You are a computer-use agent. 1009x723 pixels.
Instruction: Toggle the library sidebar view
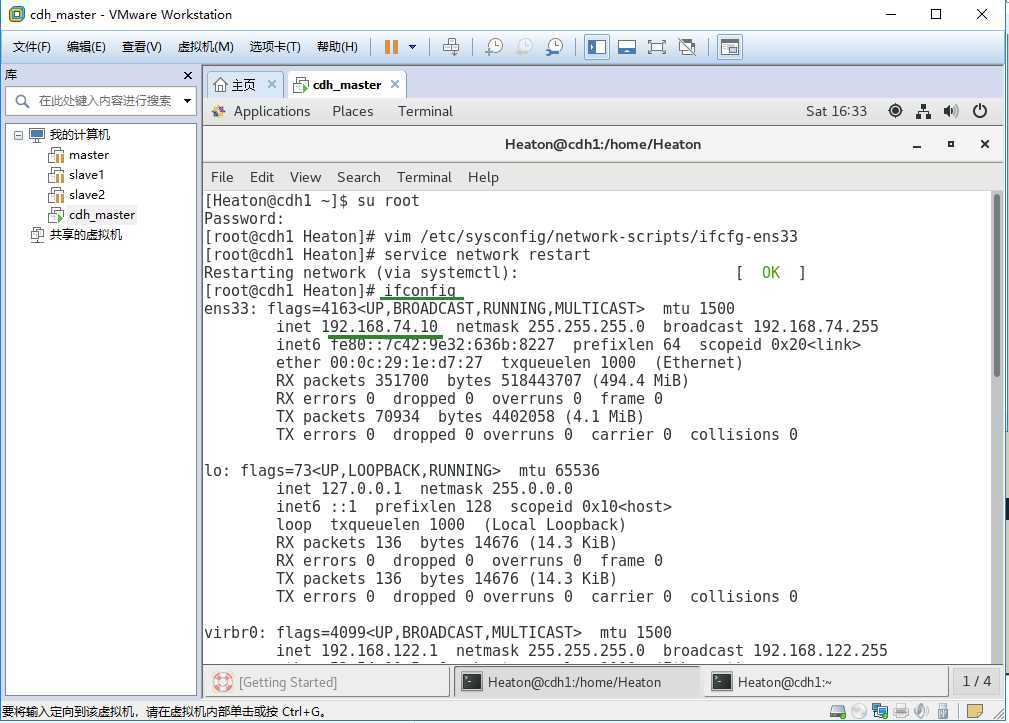pos(597,47)
